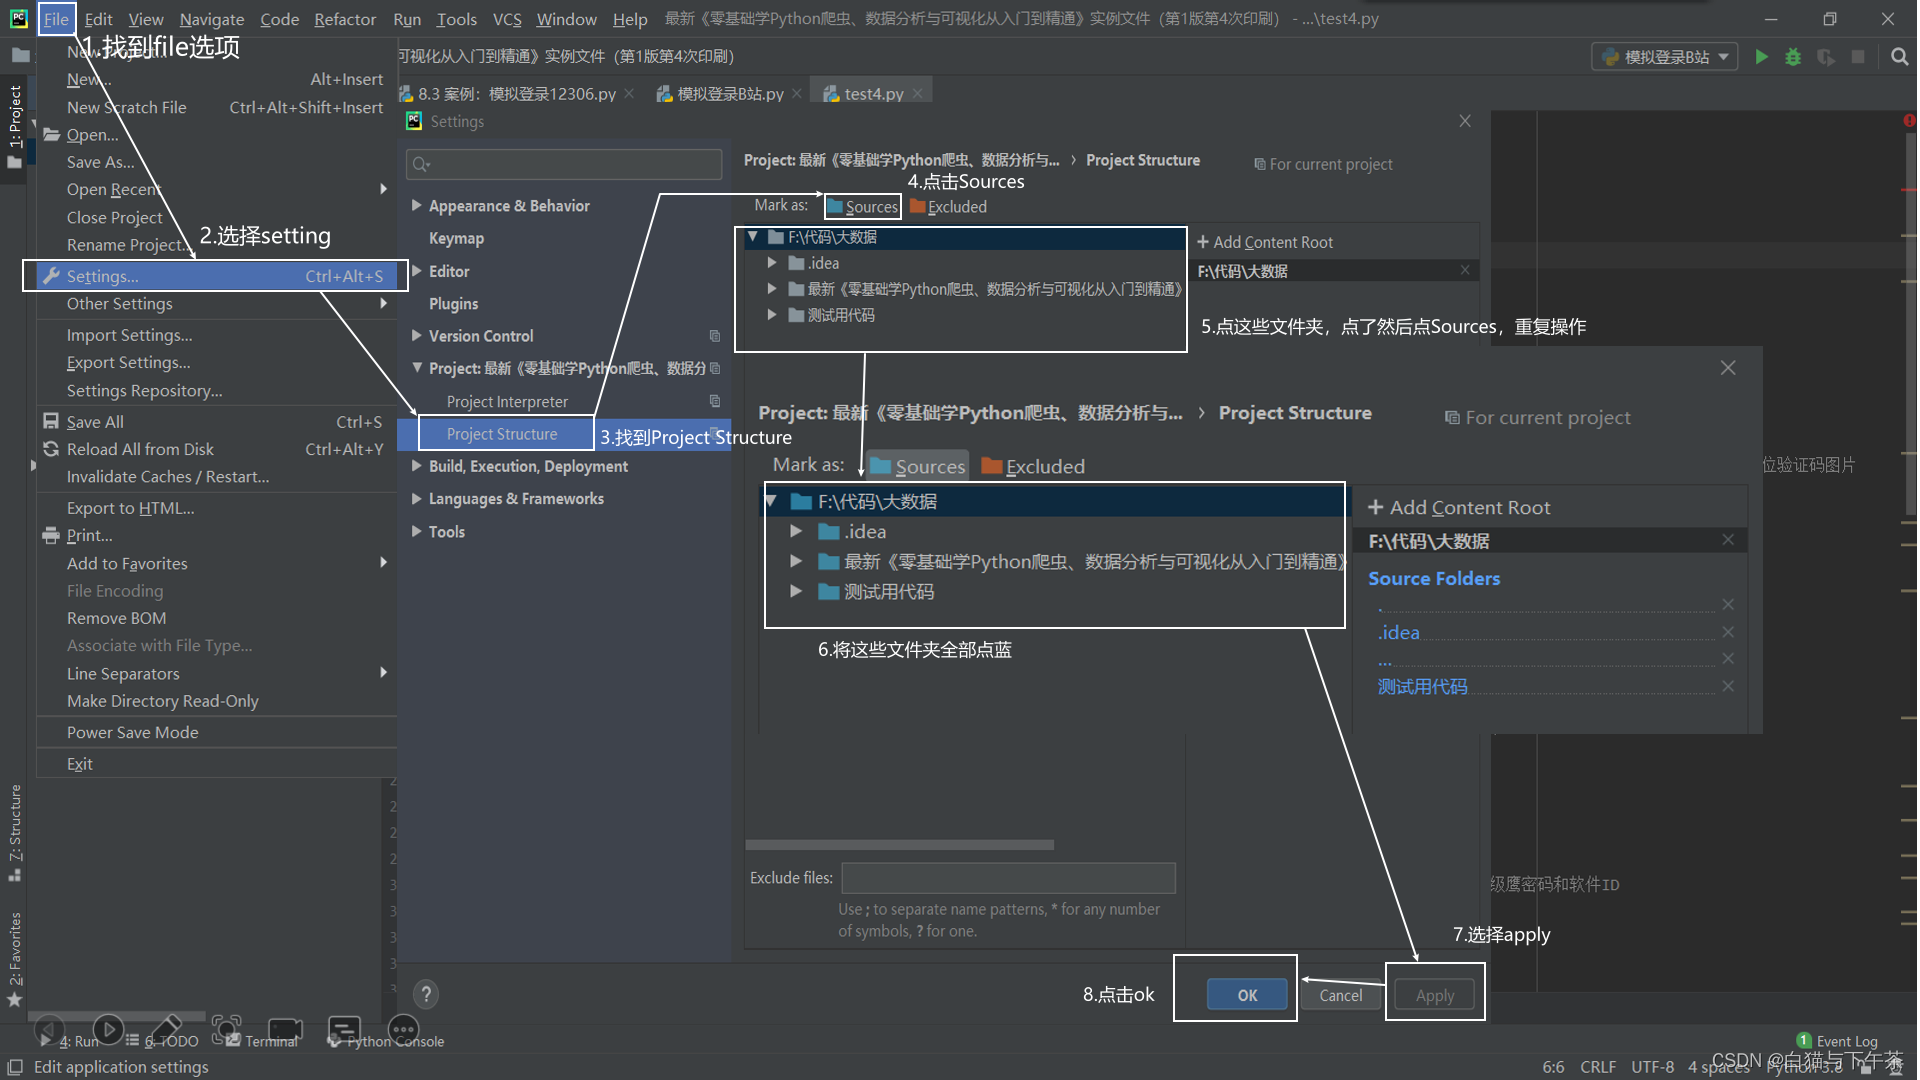
Task: Click the Cancel button
Action: click(x=1340, y=995)
